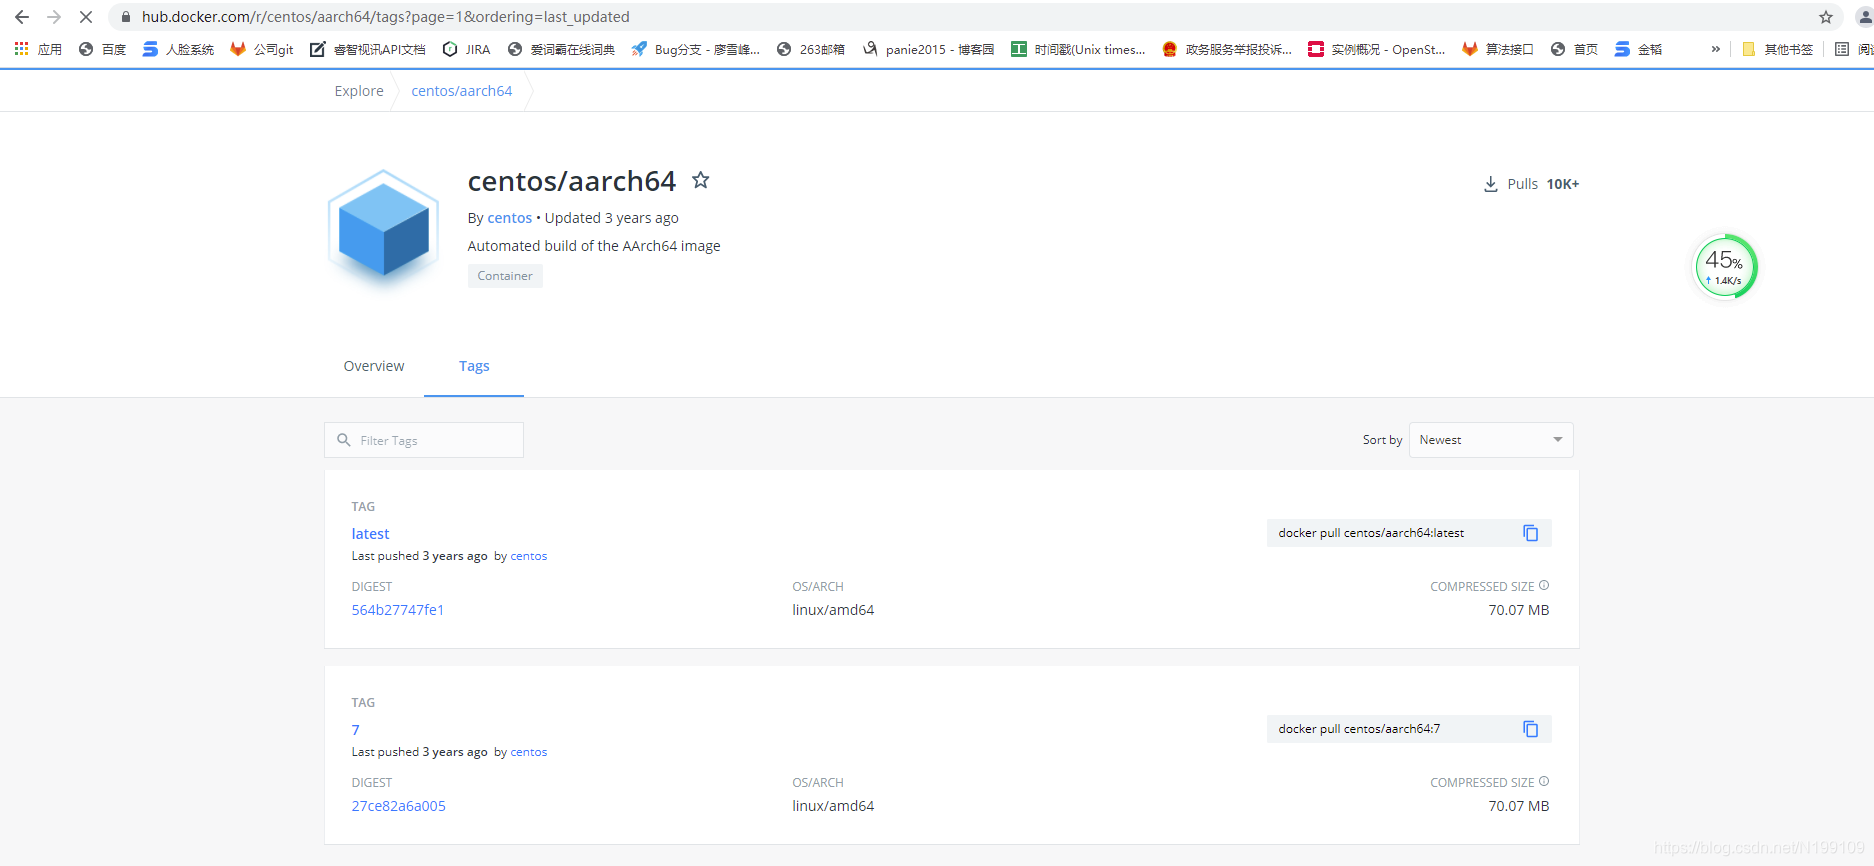Open digest 564b27747fe1 link
Screen dimensions: 1874x866
pyautogui.click(x=398, y=610)
